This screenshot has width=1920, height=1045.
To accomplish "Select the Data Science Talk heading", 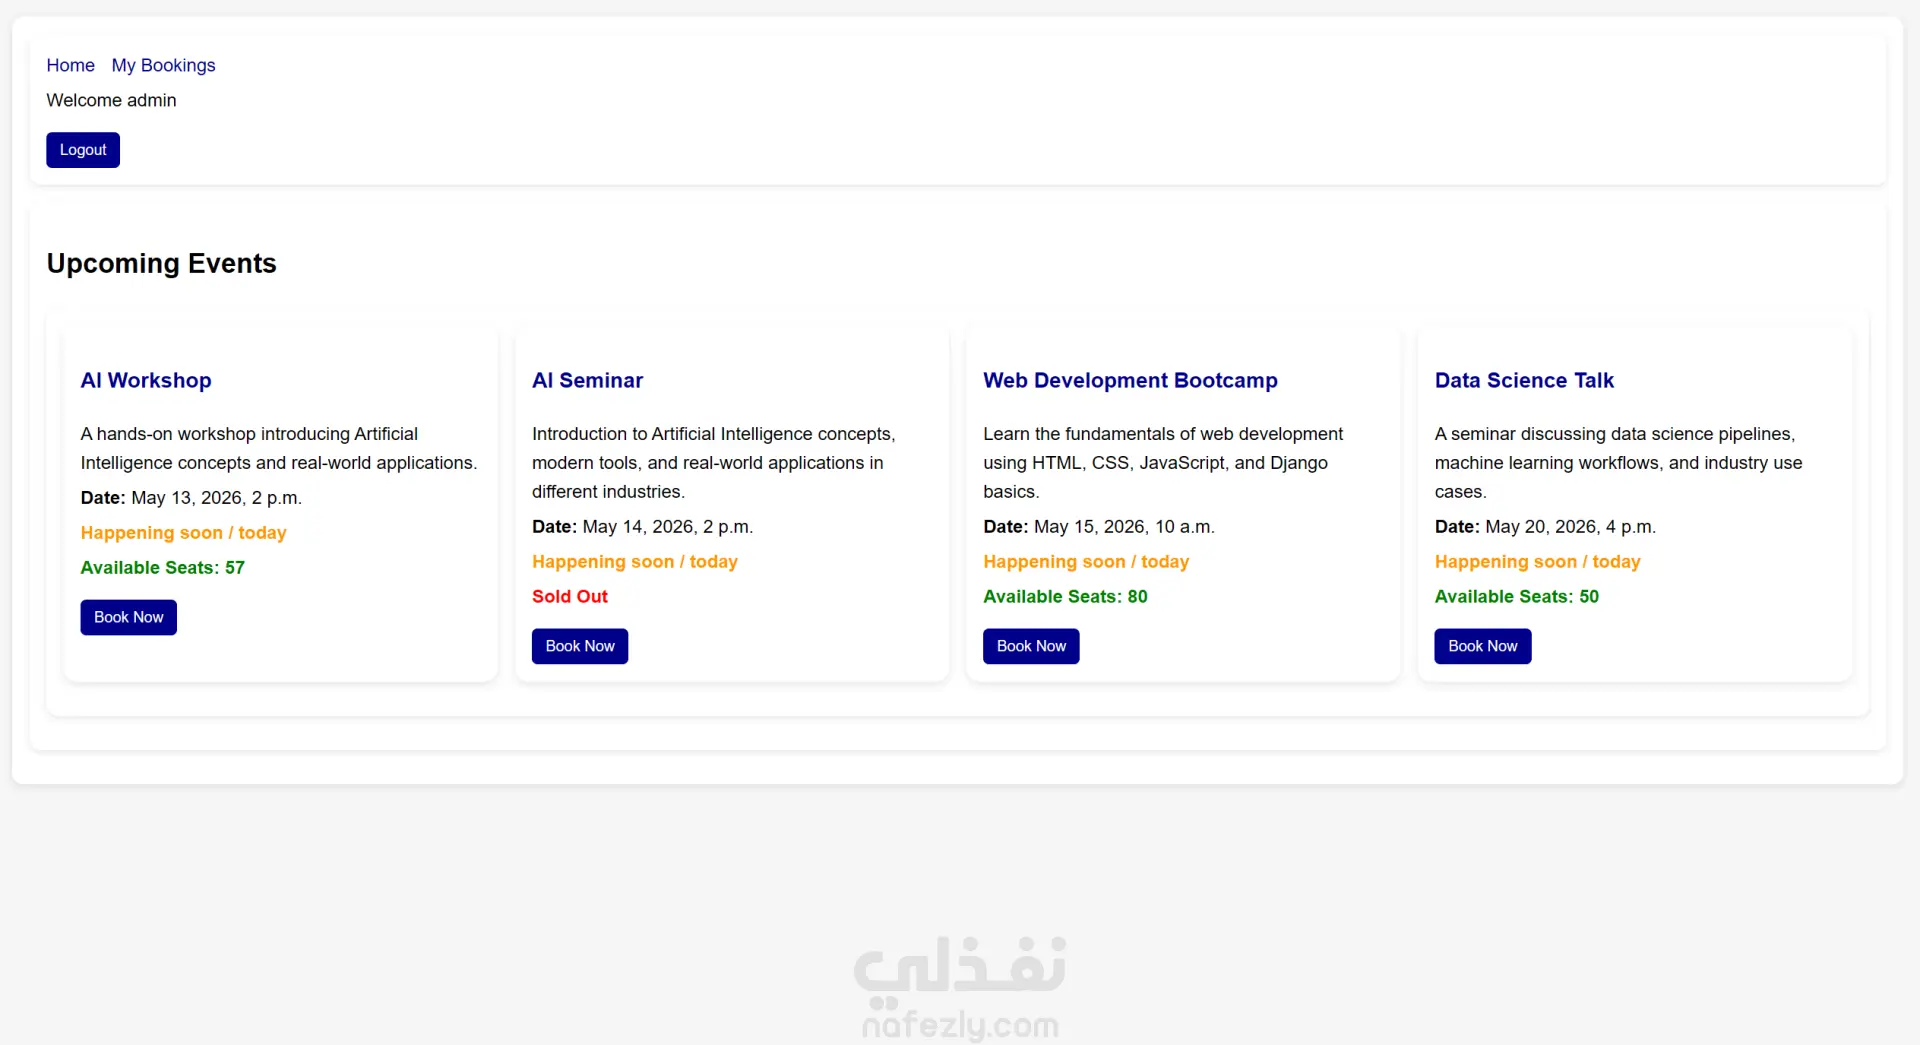I will click(1524, 380).
